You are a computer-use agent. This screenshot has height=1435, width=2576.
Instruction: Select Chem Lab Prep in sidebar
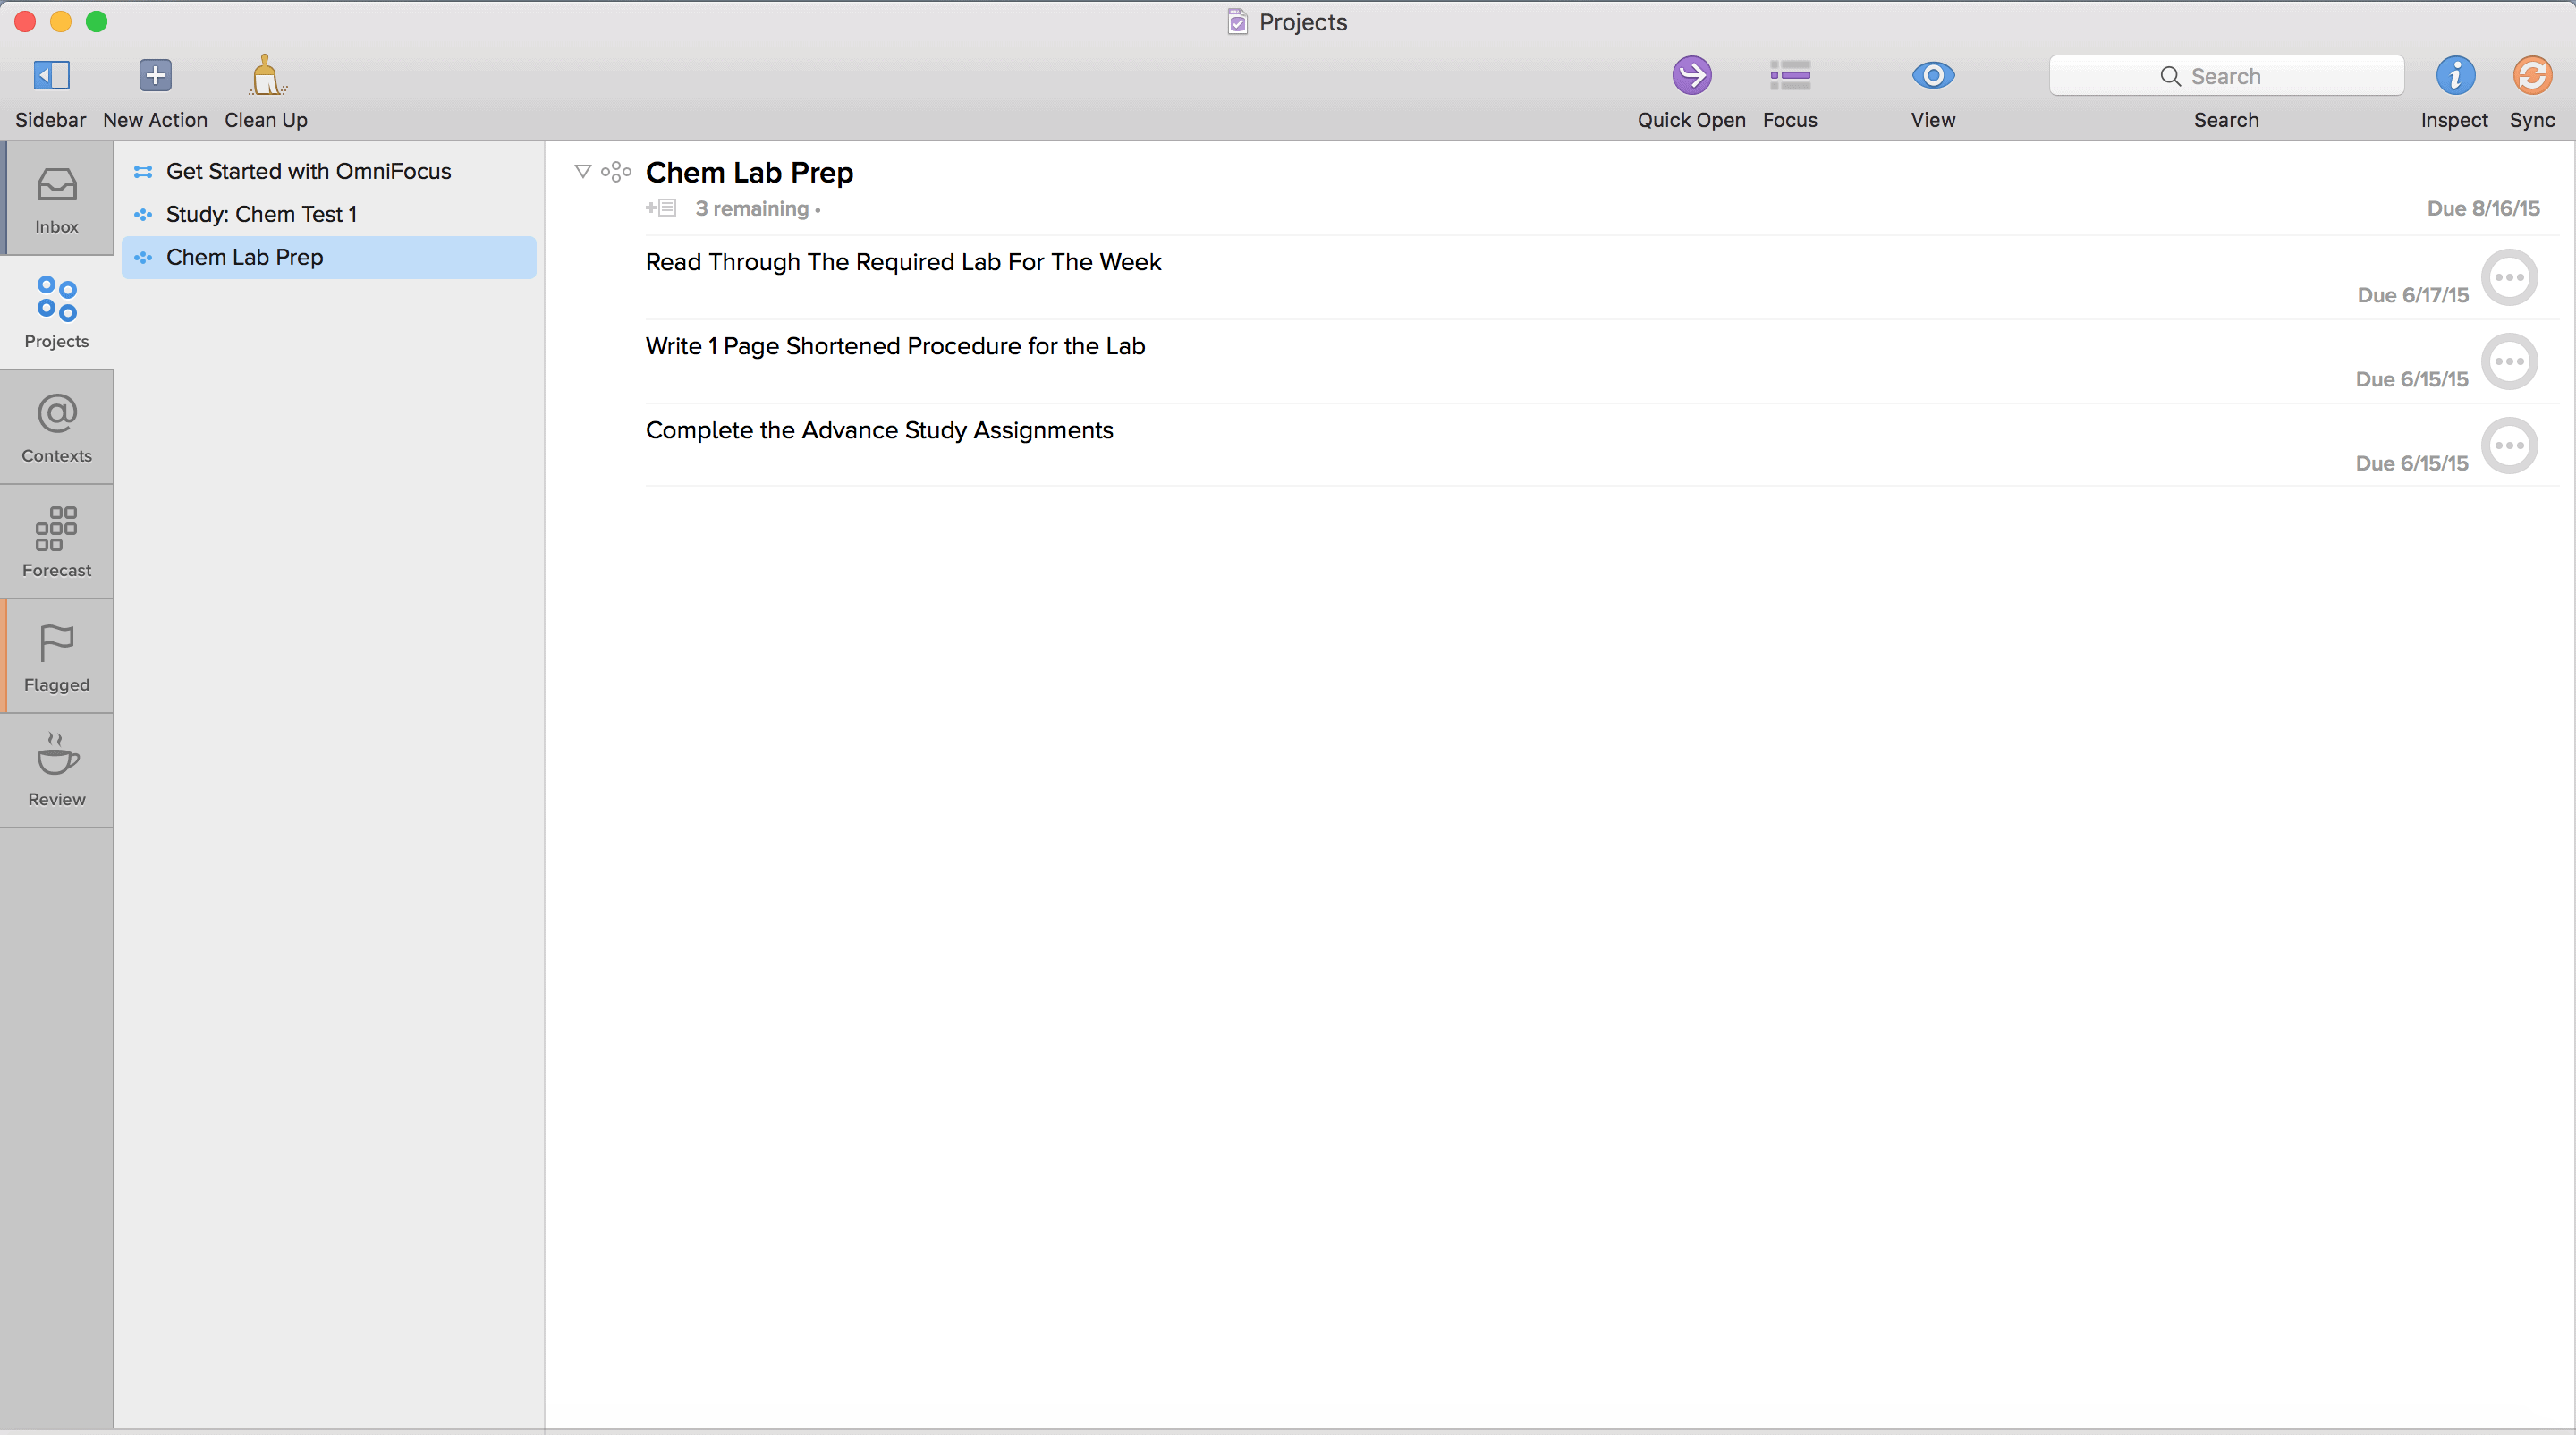(x=329, y=257)
